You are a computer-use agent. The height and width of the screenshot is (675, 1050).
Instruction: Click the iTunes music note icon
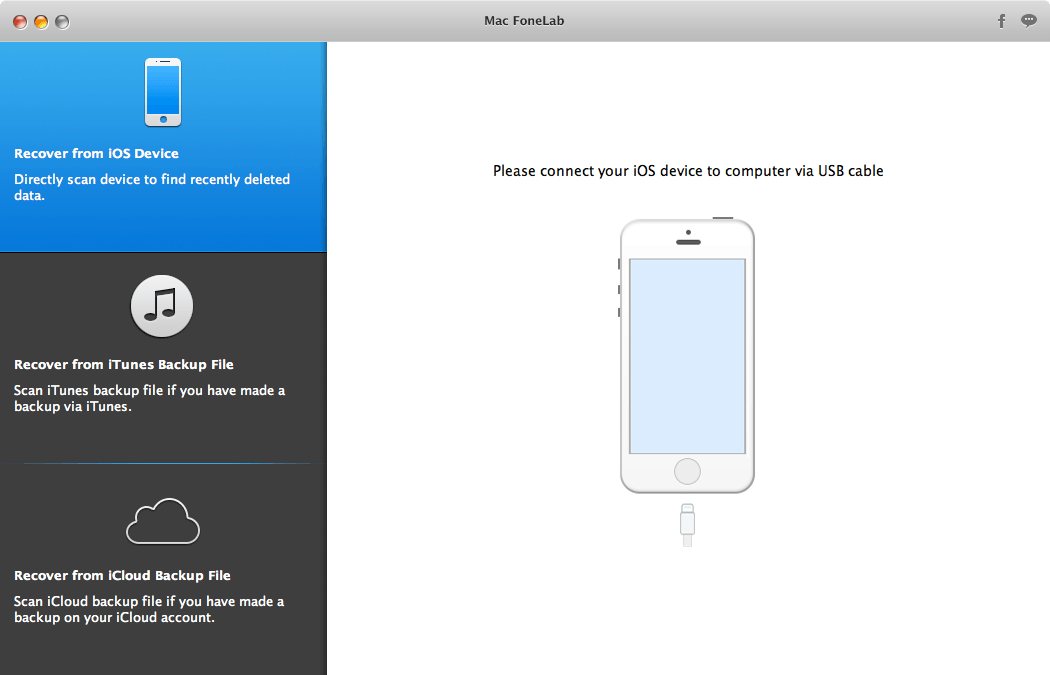(161, 306)
